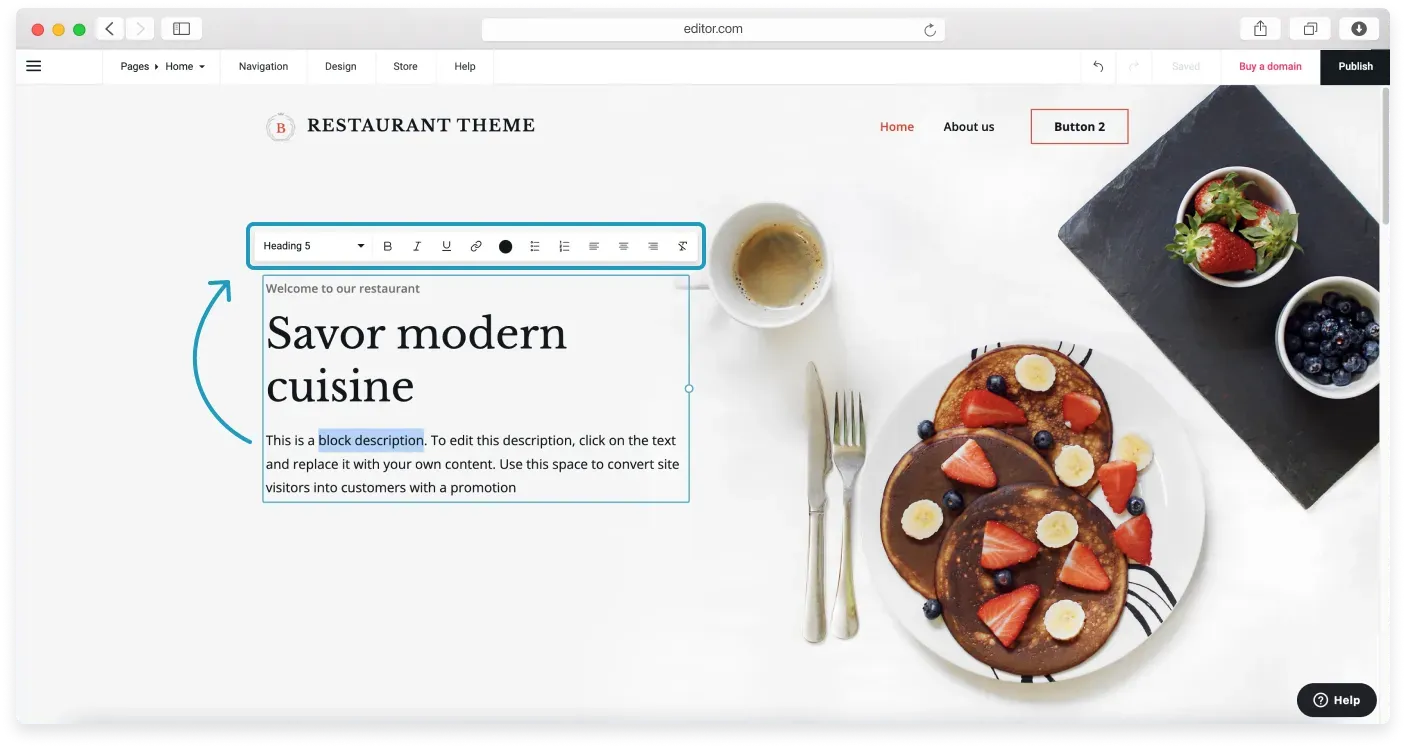Align text to the right
The height and width of the screenshot is (748, 1406).
pyautogui.click(x=653, y=246)
